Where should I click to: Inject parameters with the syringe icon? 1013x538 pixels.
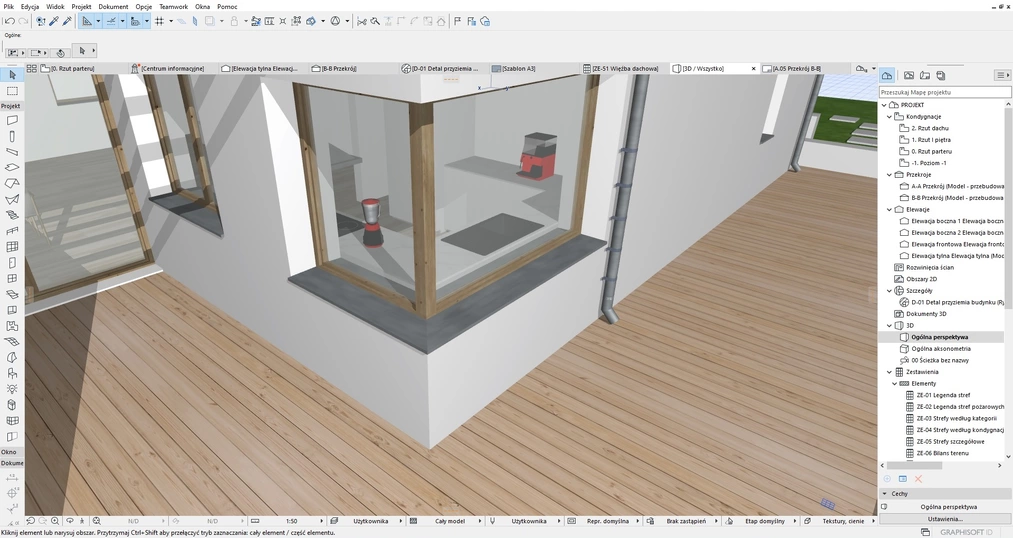[67, 21]
